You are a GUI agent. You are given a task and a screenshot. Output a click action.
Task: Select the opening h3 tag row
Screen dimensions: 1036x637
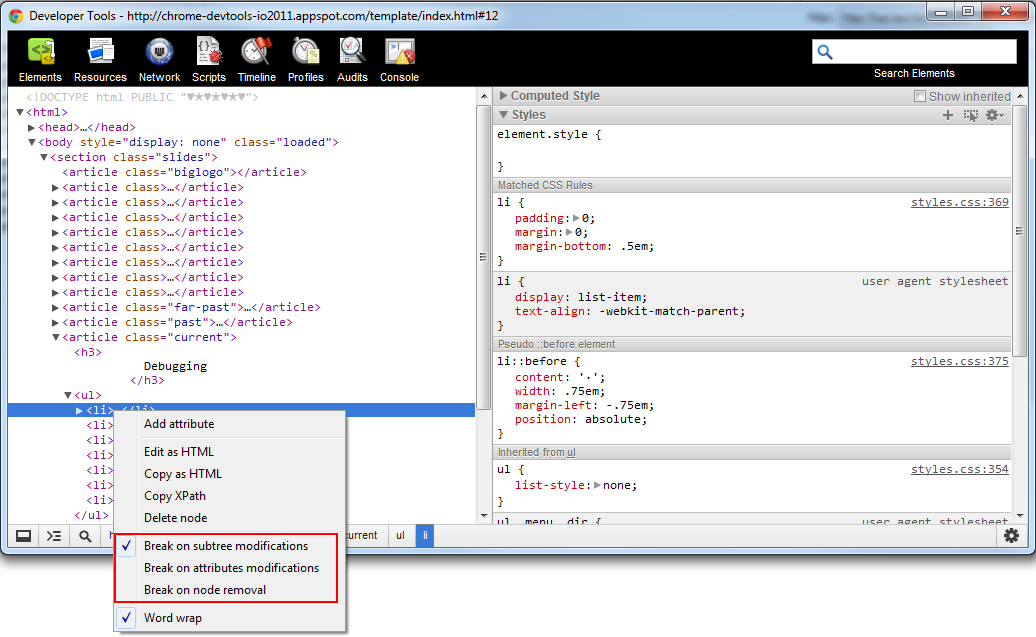pyautogui.click(x=88, y=352)
